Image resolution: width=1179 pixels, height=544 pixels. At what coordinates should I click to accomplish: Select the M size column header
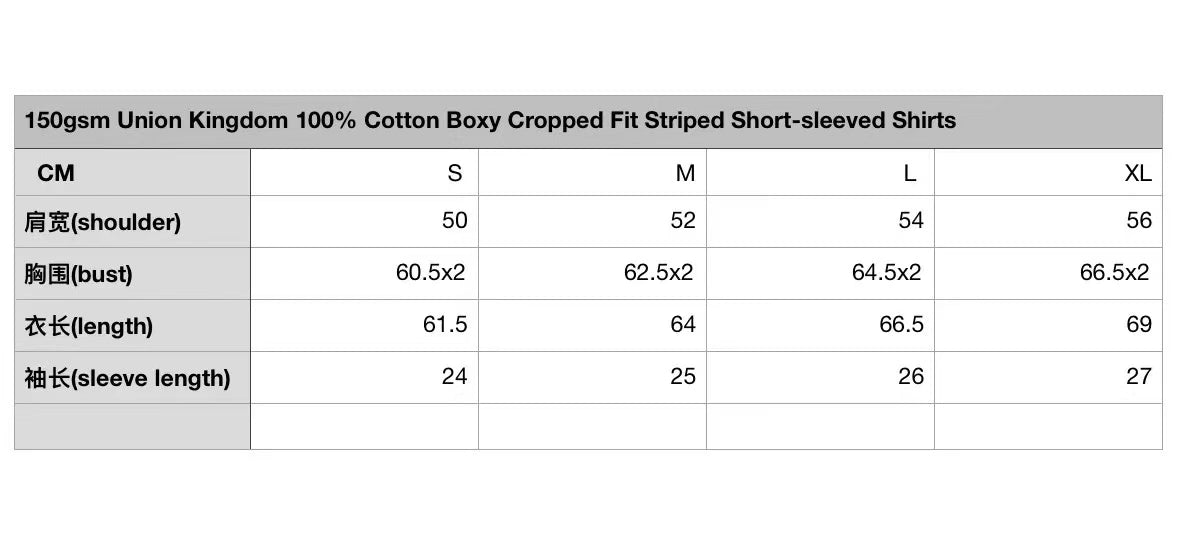593,172
